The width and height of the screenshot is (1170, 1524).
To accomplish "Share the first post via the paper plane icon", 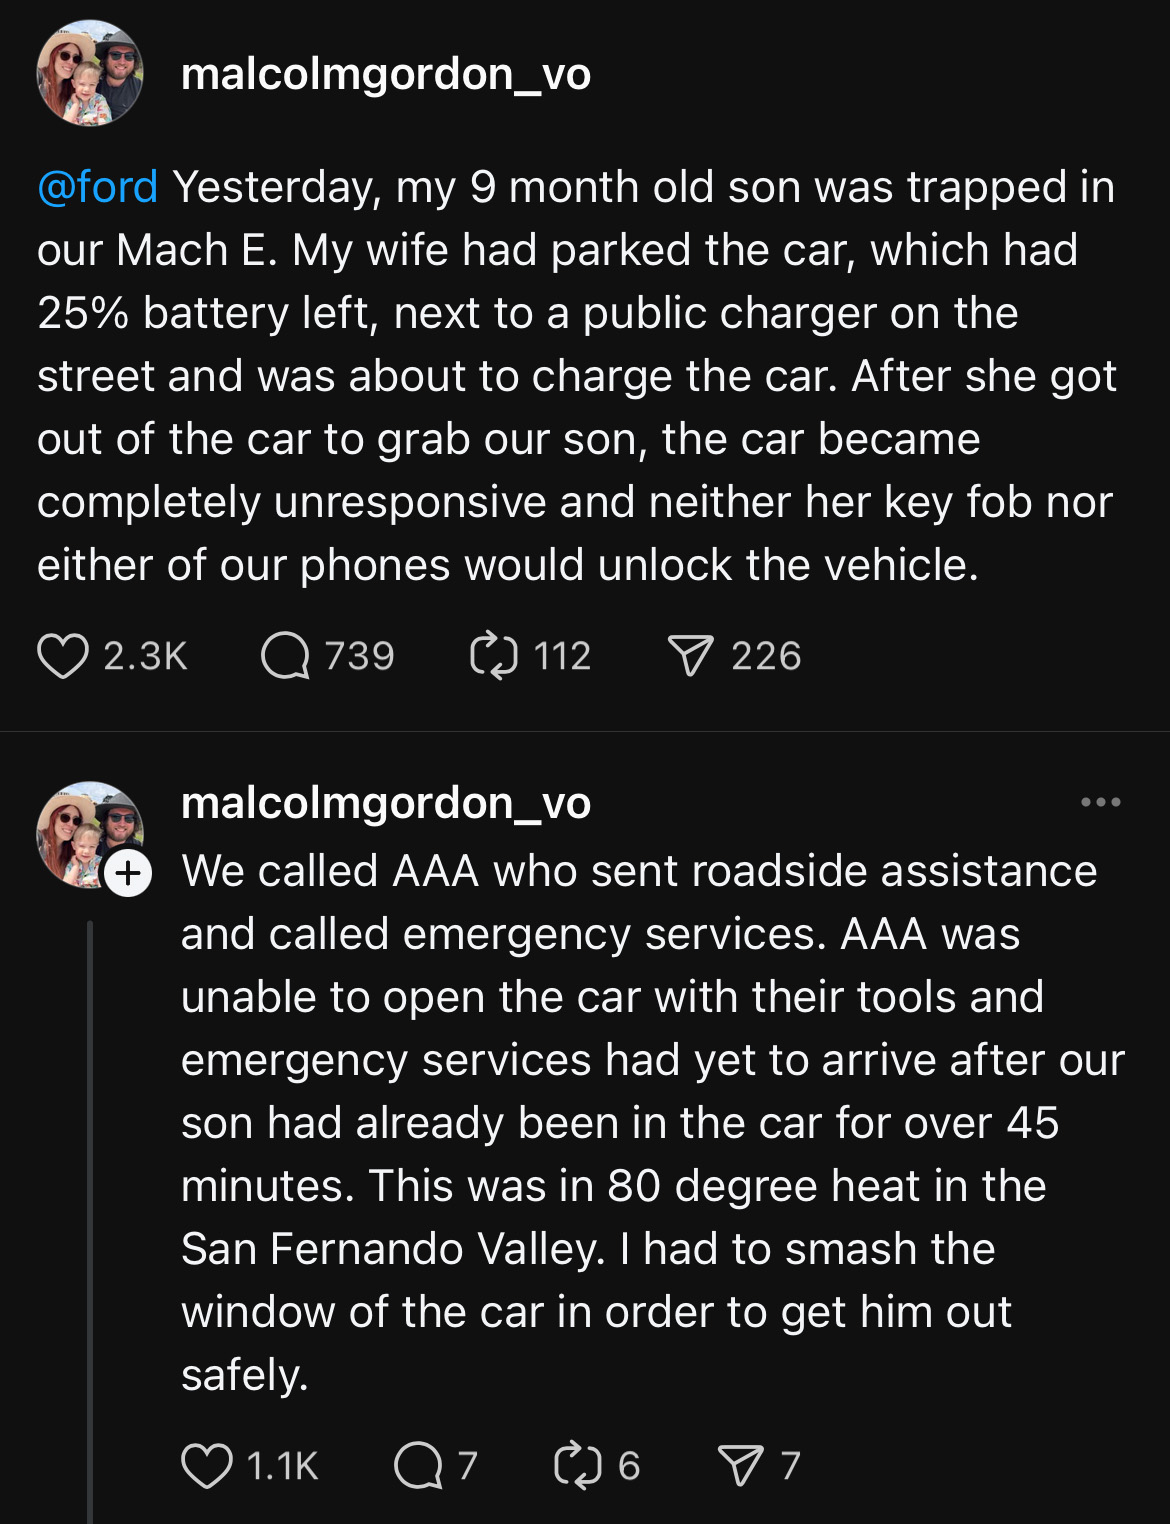I will [x=691, y=656].
